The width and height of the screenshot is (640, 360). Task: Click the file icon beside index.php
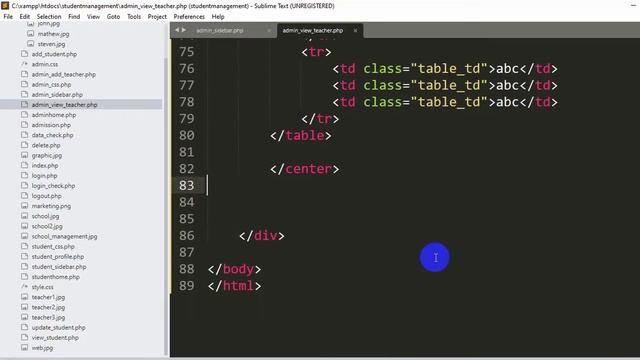point(24,165)
